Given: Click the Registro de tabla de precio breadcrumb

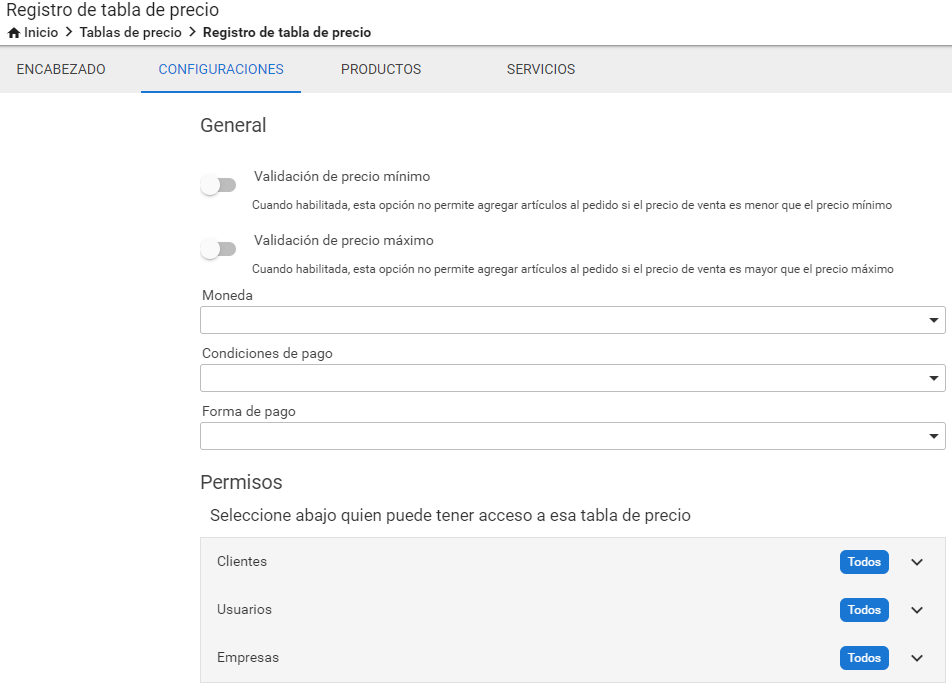Looking at the screenshot, I should point(287,33).
